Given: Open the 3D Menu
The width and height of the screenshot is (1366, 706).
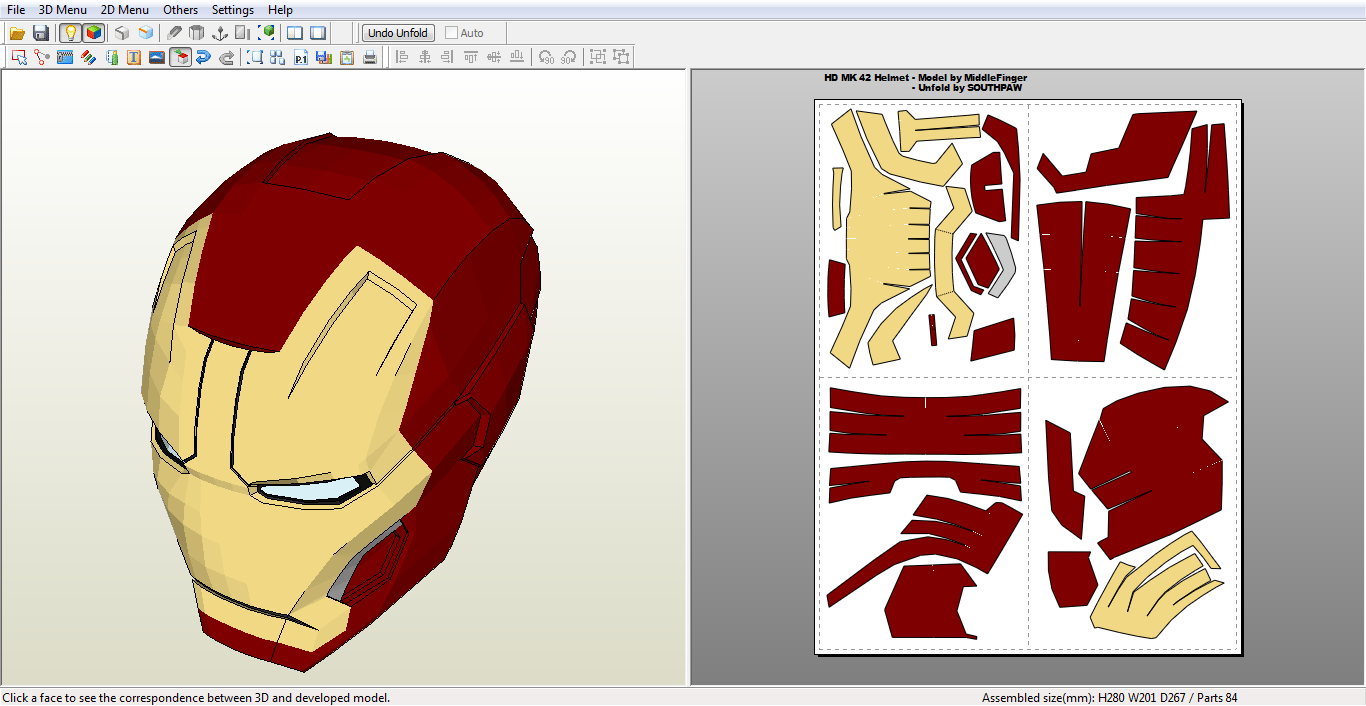Looking at the screenshot, I should point(63,10).
